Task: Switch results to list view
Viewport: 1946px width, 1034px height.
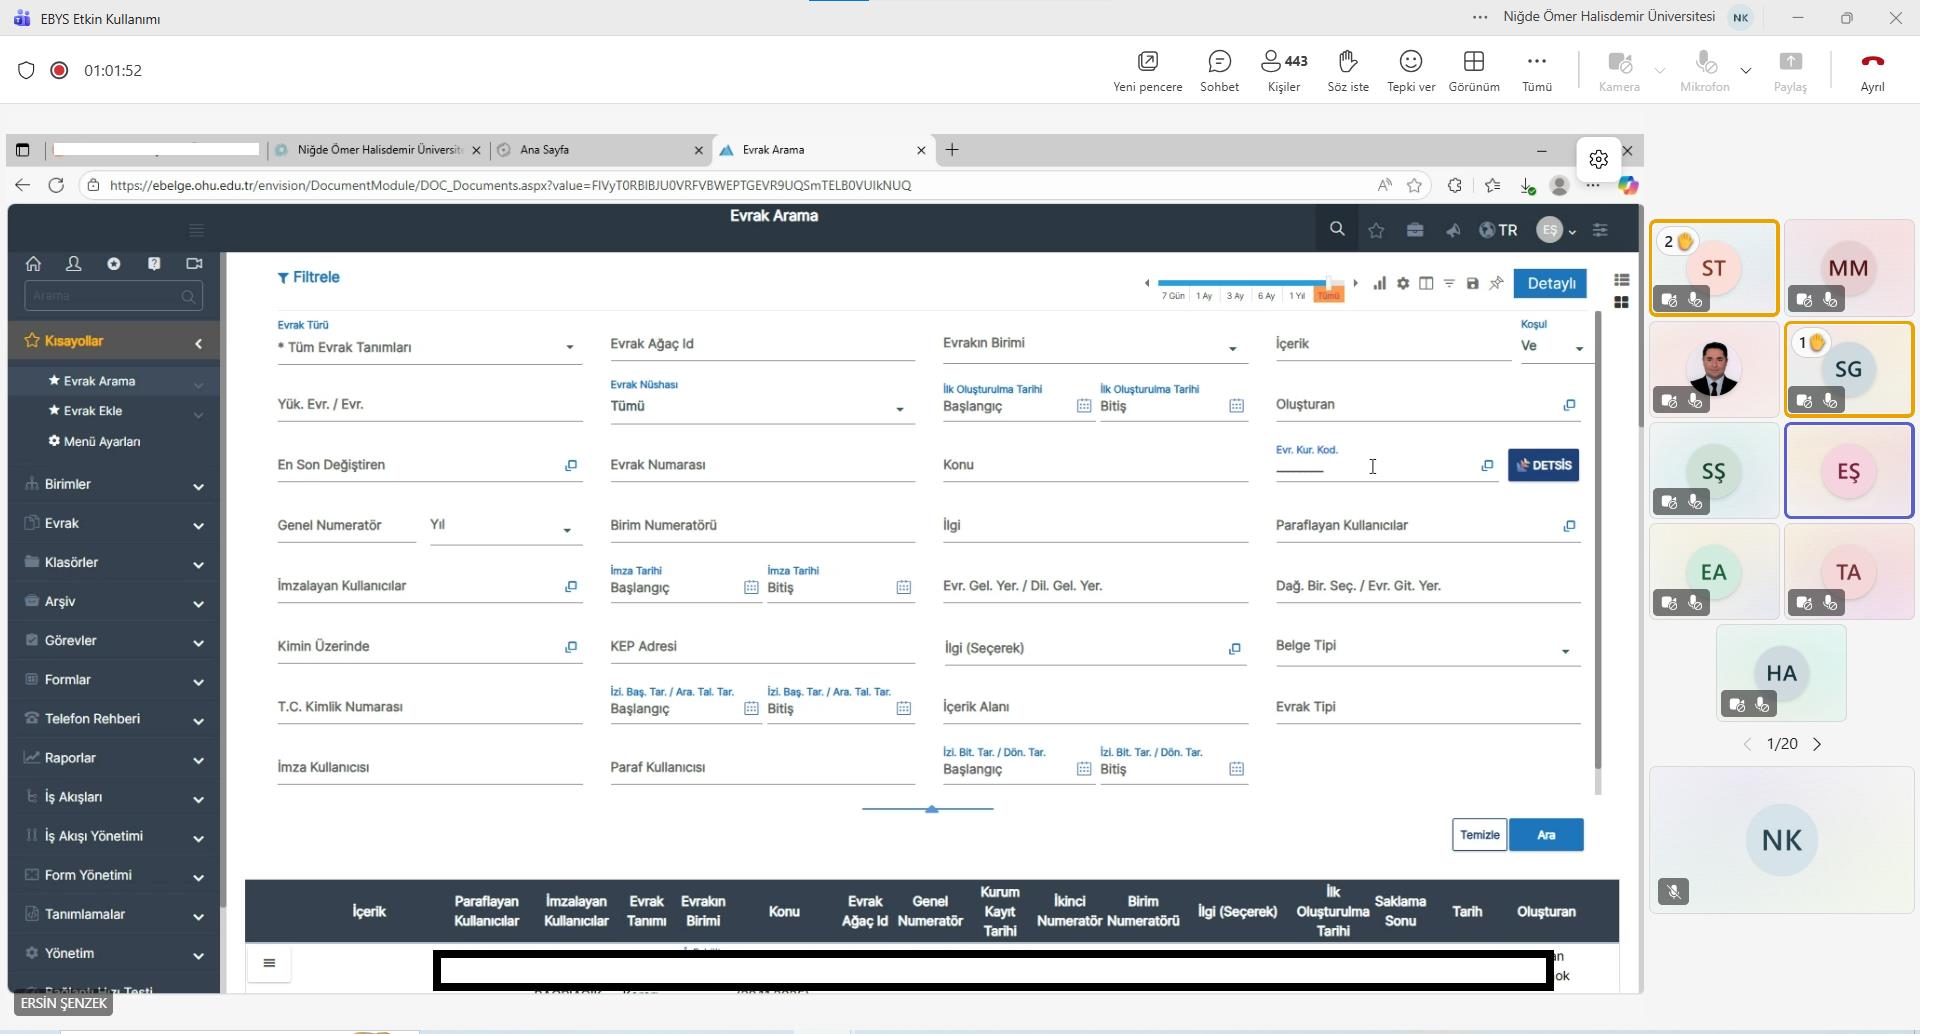Action: (1621, 280)
